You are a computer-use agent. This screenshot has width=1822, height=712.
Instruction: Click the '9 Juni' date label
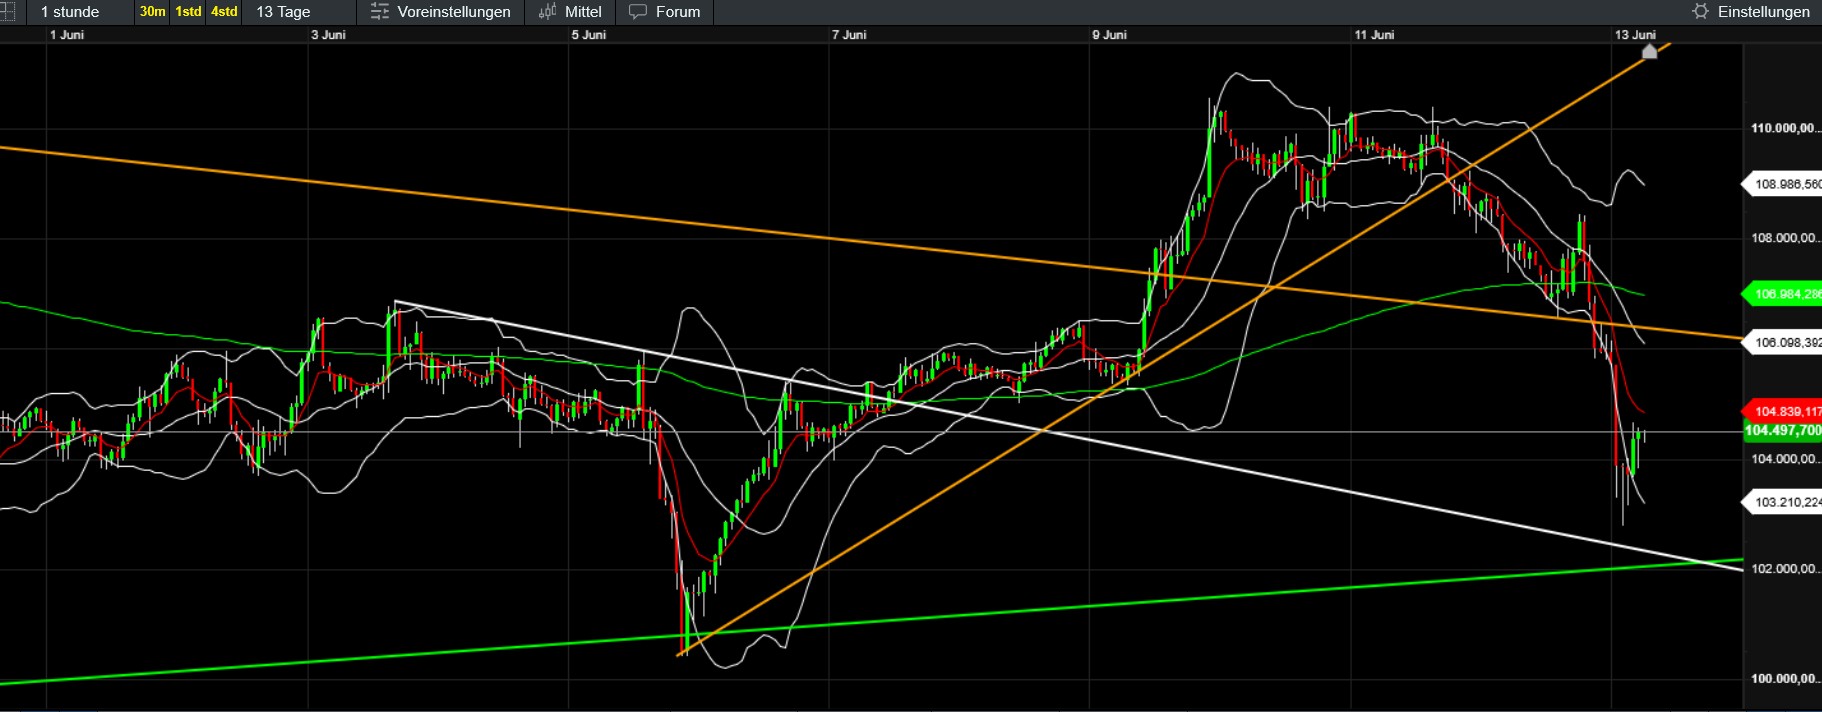coord(1109,35)
